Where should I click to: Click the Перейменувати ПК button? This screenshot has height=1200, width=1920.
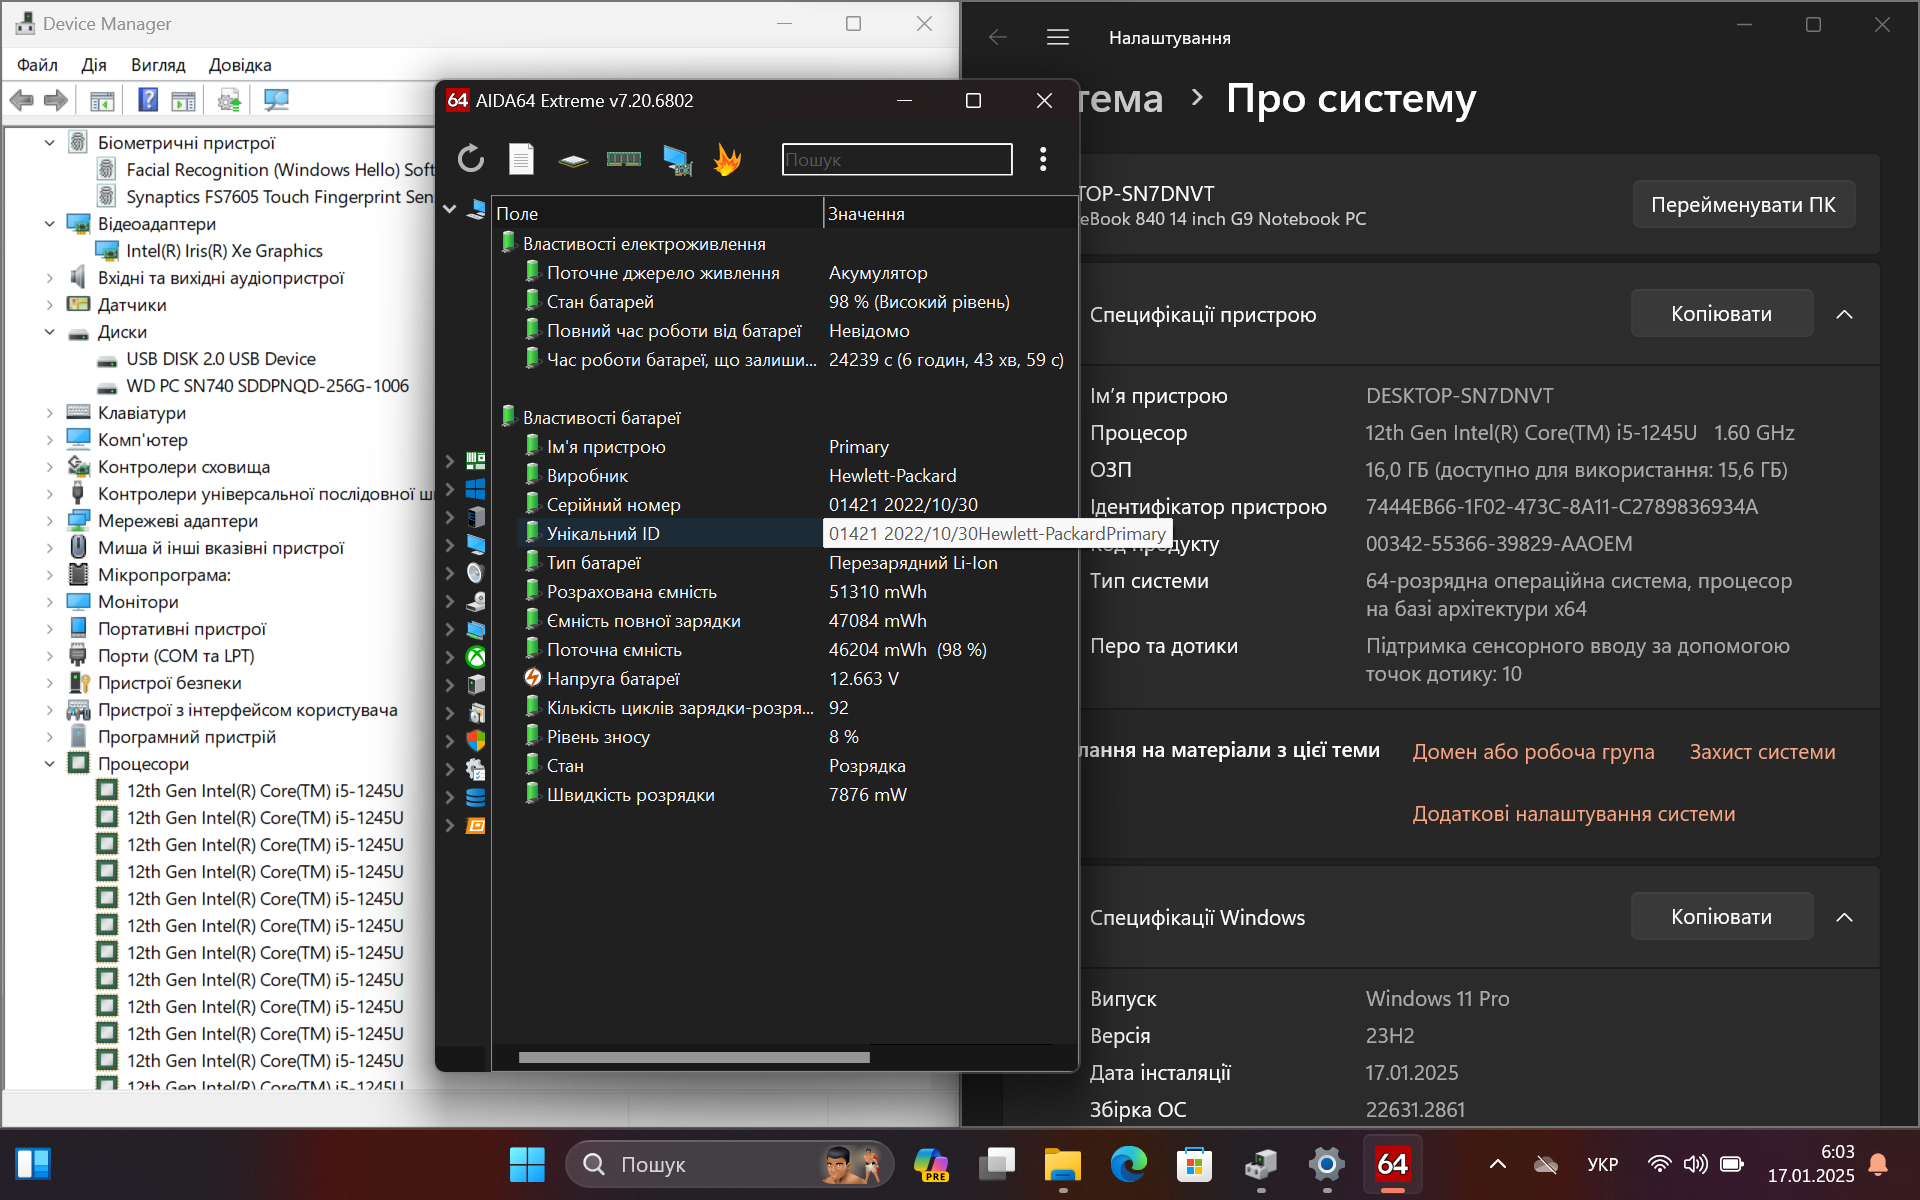pos(1743,205)
